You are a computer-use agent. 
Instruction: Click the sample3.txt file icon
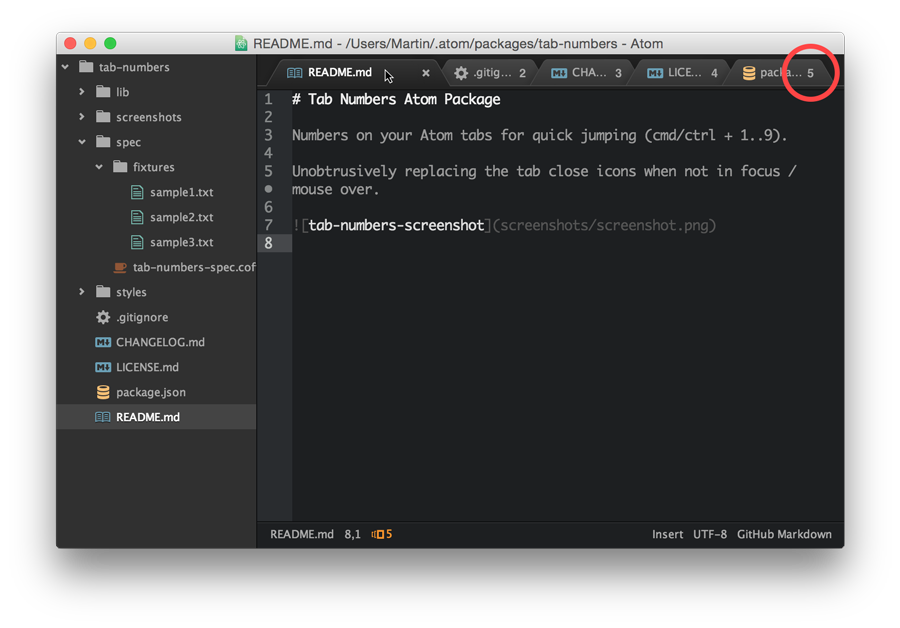[137, 242]
